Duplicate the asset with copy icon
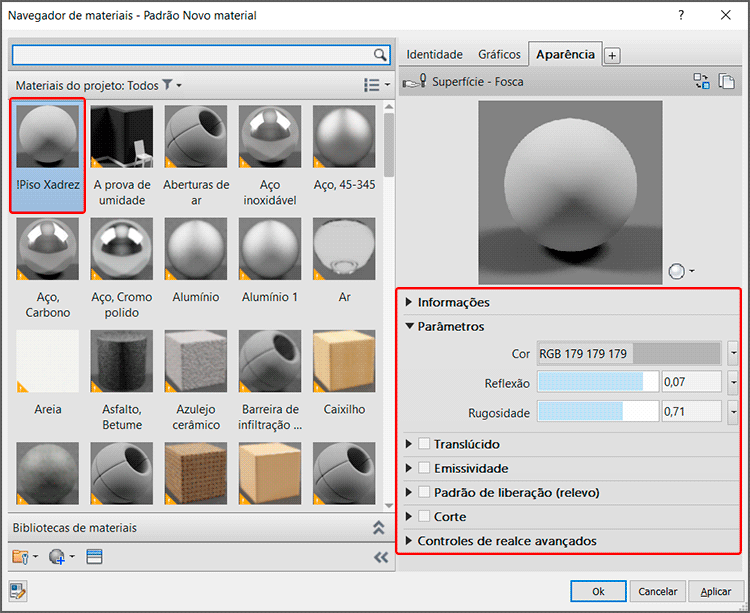Image resolution: width=750 pixels, height=613 pixels. (x=727, y=81)
